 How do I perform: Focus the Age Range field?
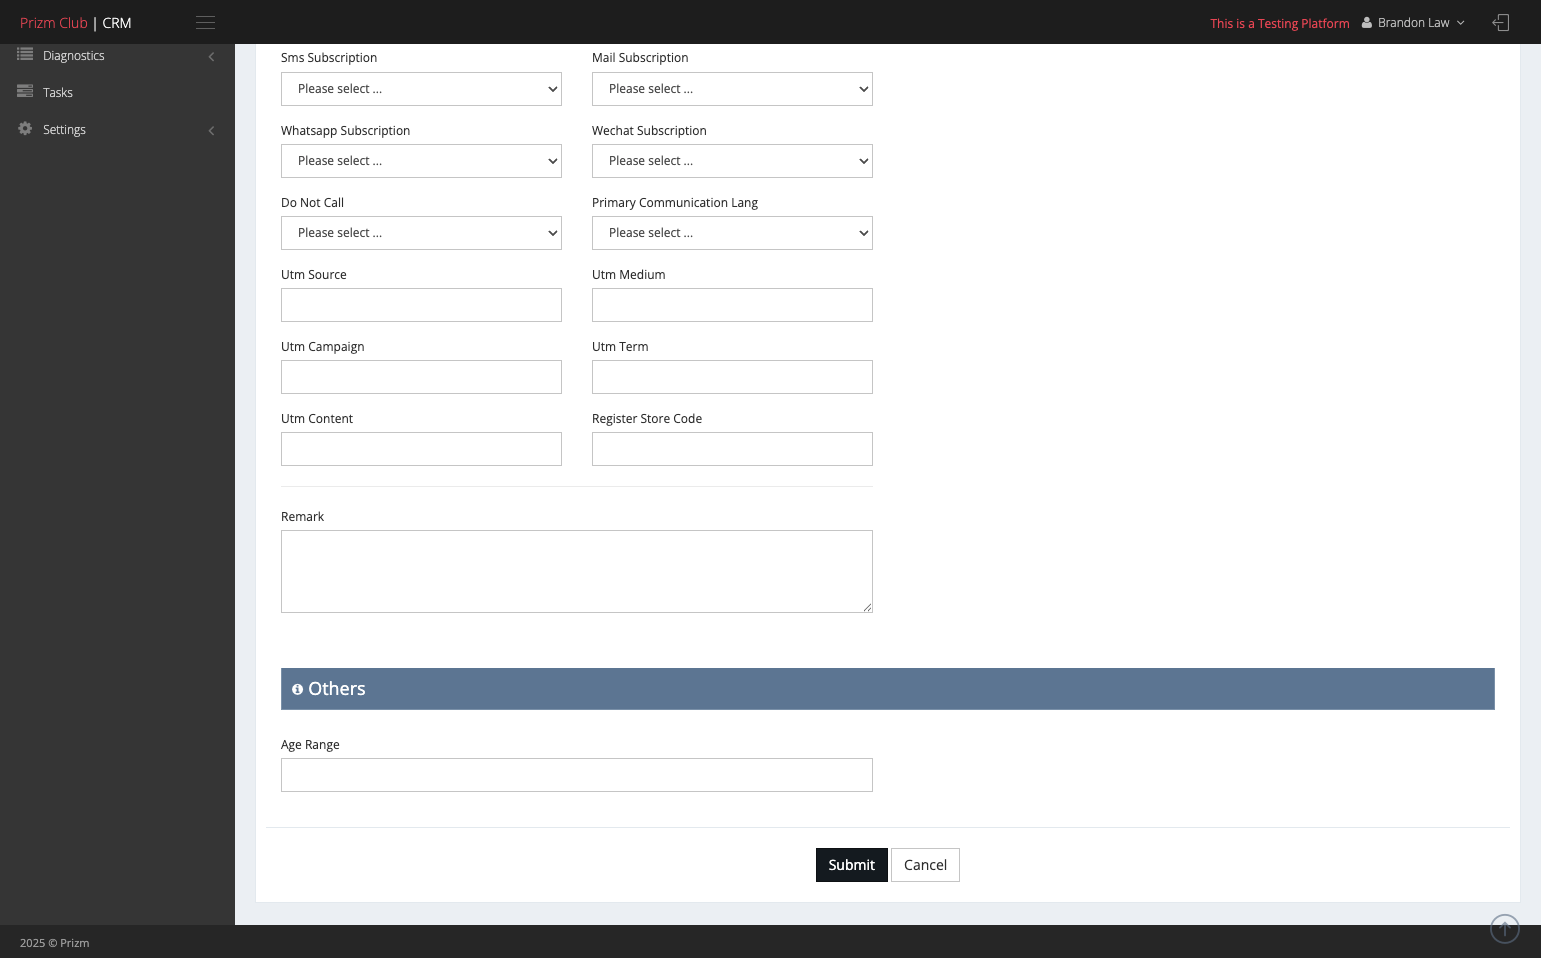click(577, 775)
